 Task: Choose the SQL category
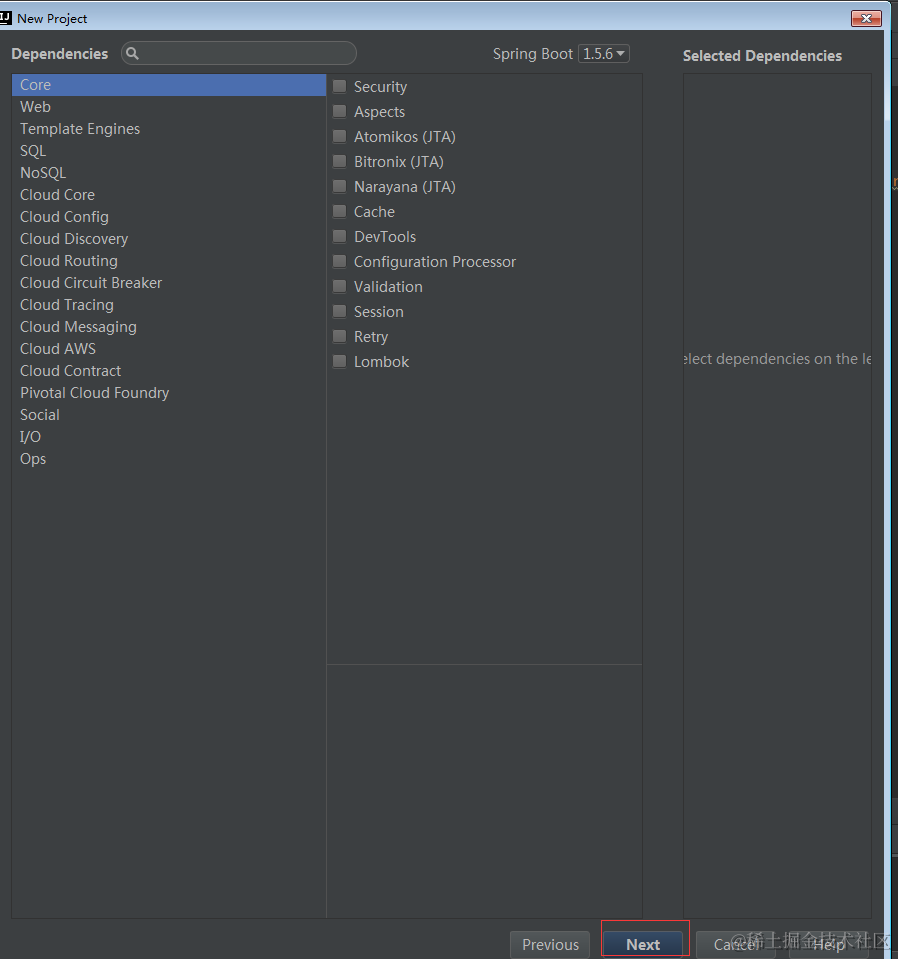(x=169, y=151)
